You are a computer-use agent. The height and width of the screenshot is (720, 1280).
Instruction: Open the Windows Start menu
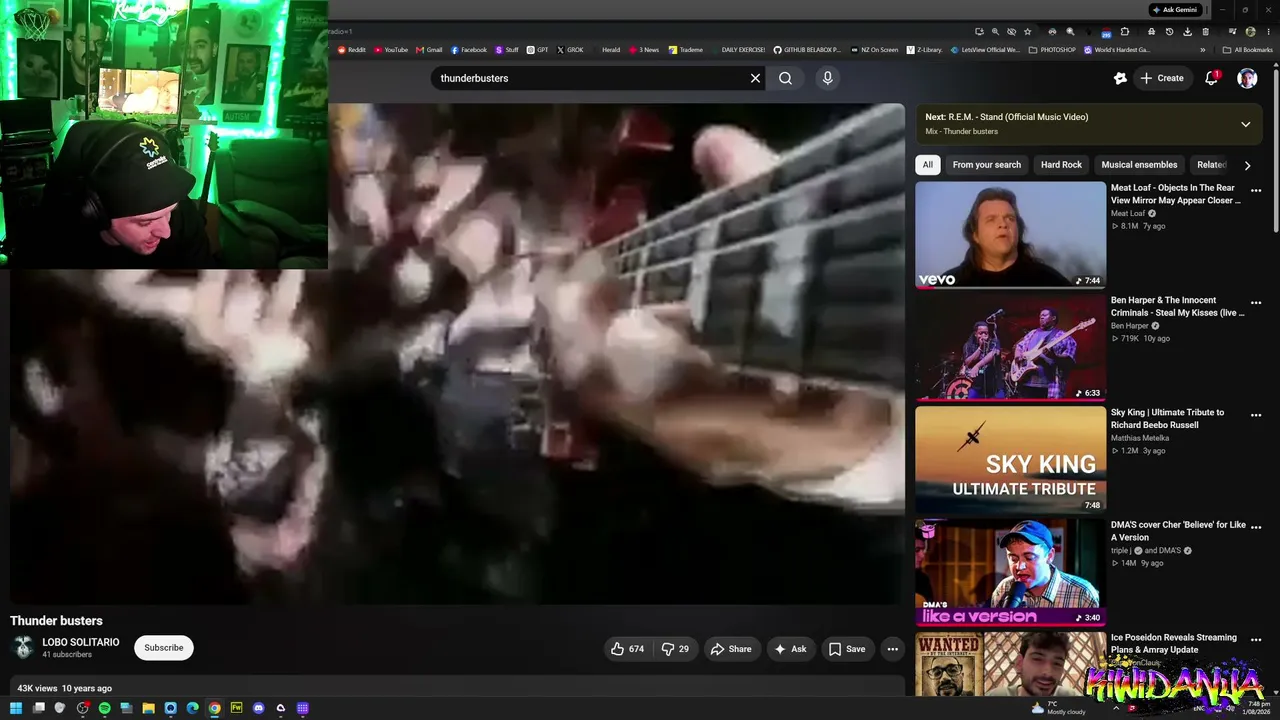click(16, 708)
